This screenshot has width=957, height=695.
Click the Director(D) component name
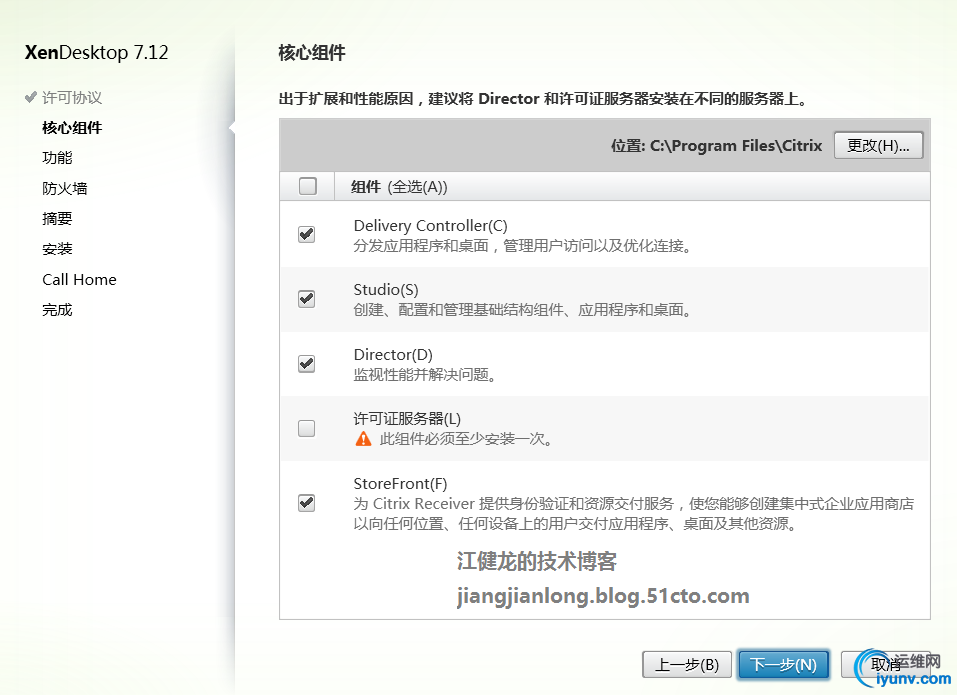393,355
